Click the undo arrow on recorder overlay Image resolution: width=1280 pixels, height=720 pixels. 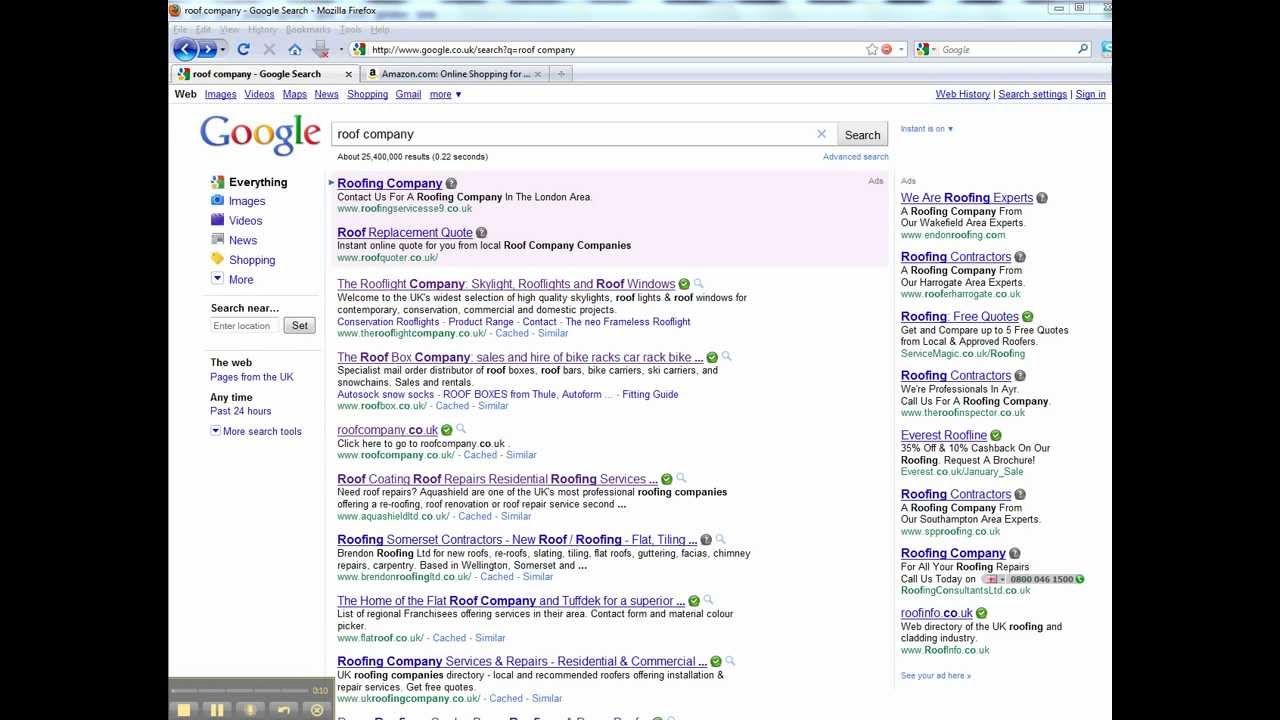click(284, 709)
